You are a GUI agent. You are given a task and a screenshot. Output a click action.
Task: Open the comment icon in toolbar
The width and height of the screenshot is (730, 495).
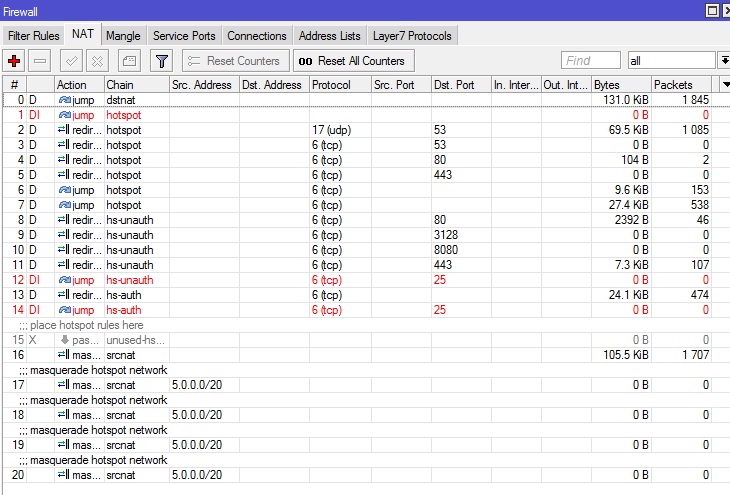tap(129, 61)
